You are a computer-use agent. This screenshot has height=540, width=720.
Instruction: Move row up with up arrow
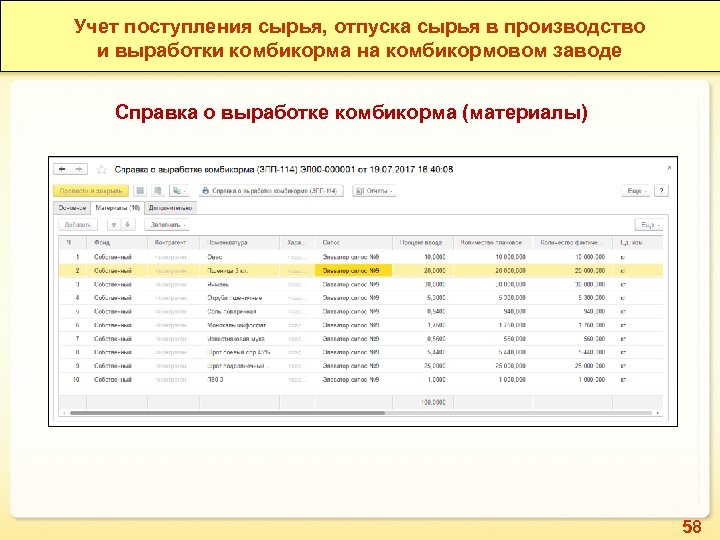tap(114, 225)
